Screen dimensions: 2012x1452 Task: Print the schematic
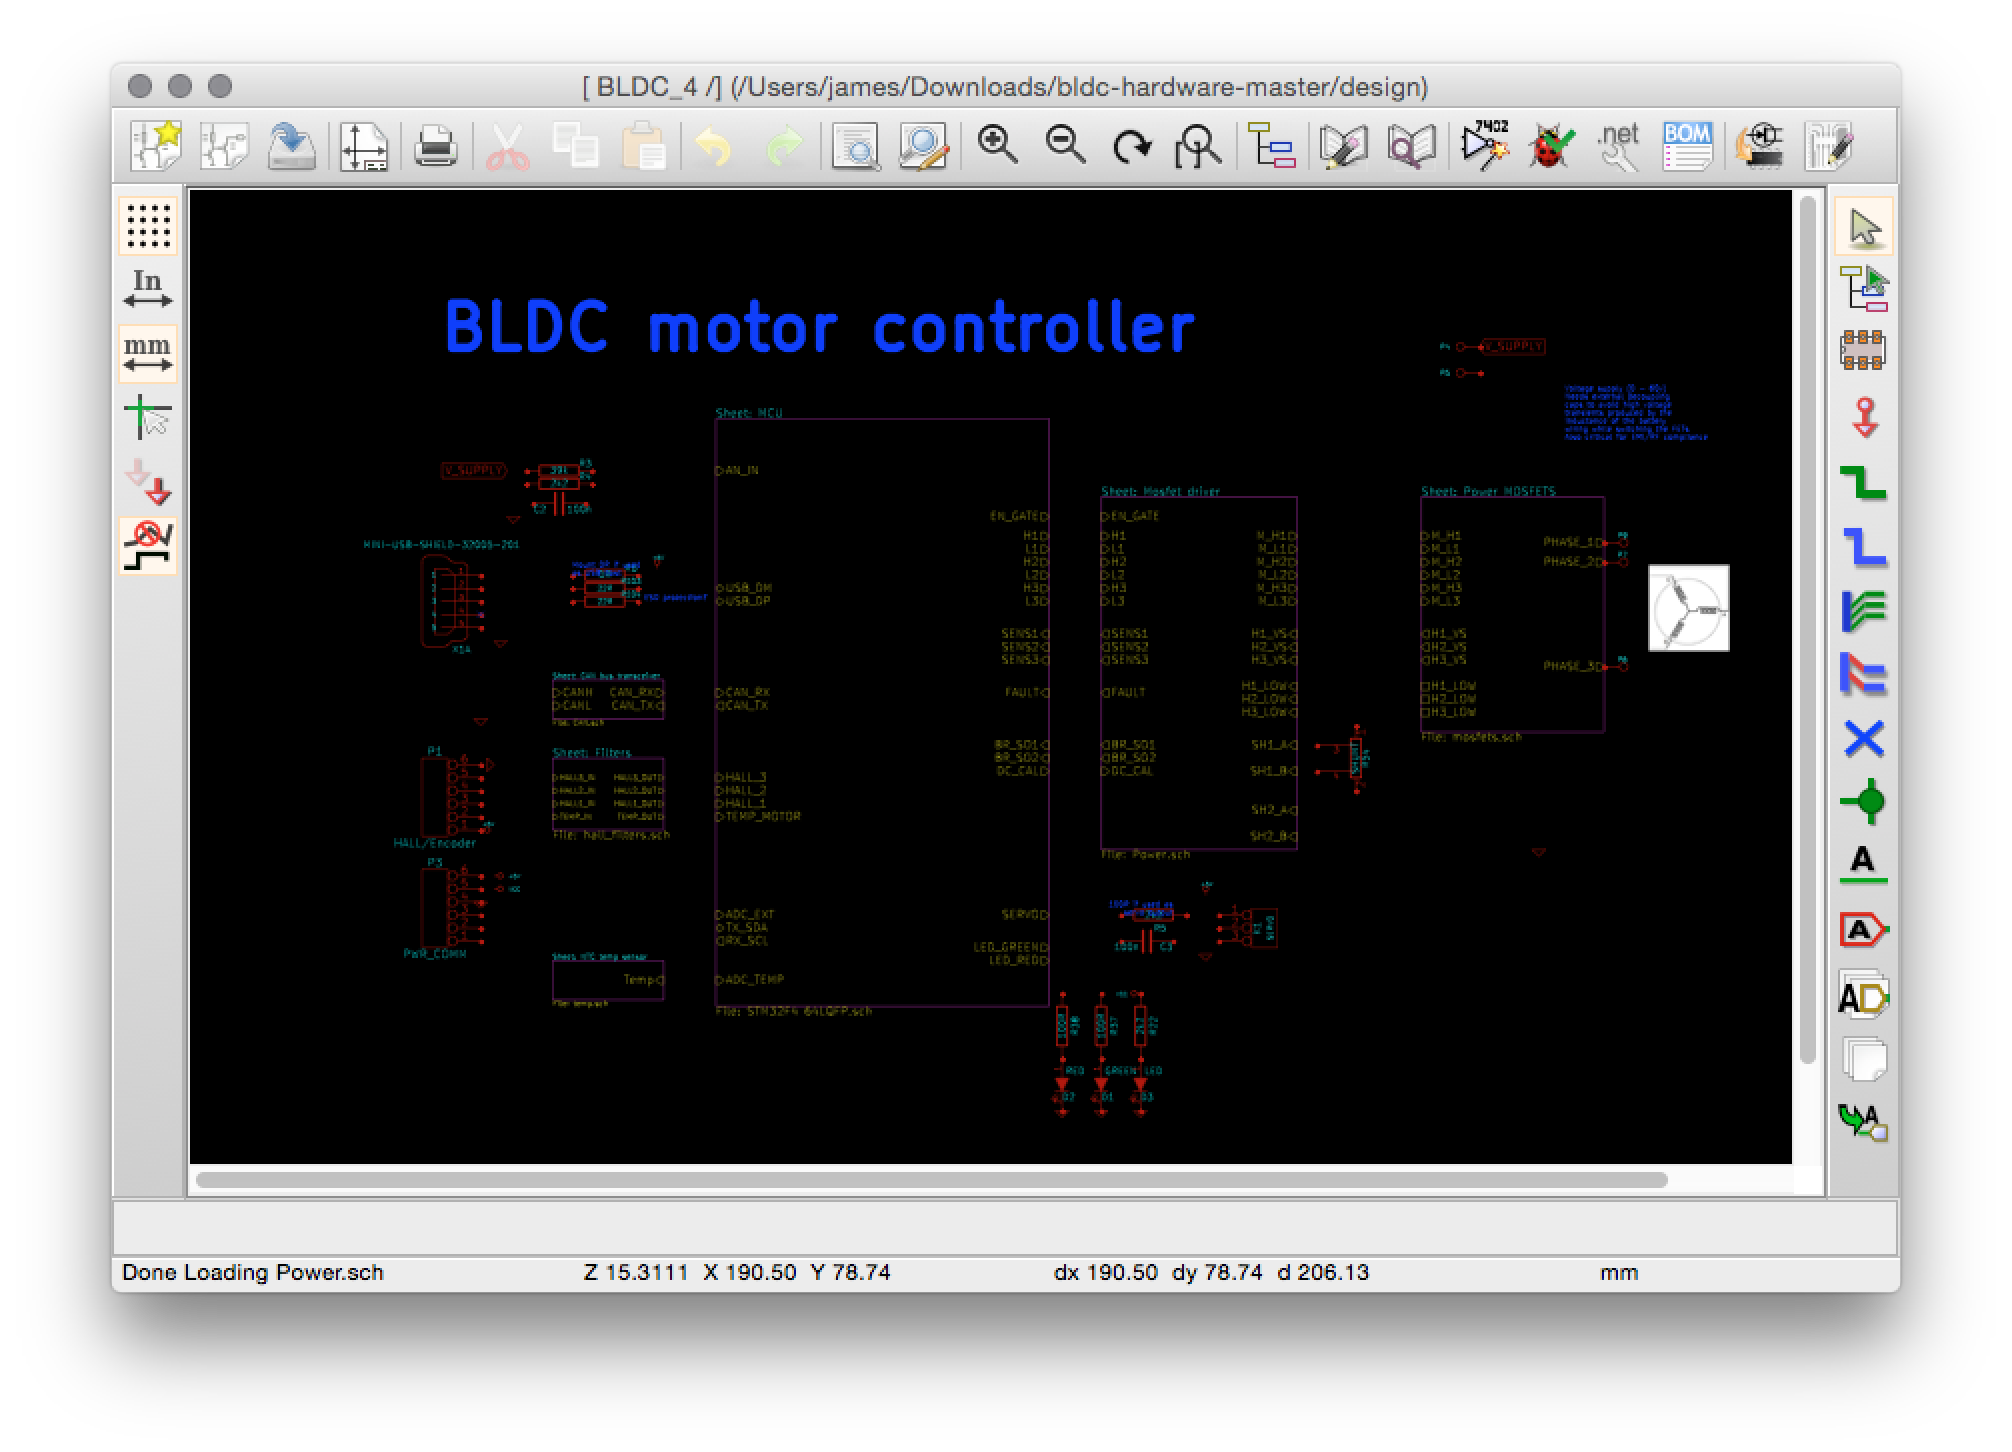coord(436,147)
